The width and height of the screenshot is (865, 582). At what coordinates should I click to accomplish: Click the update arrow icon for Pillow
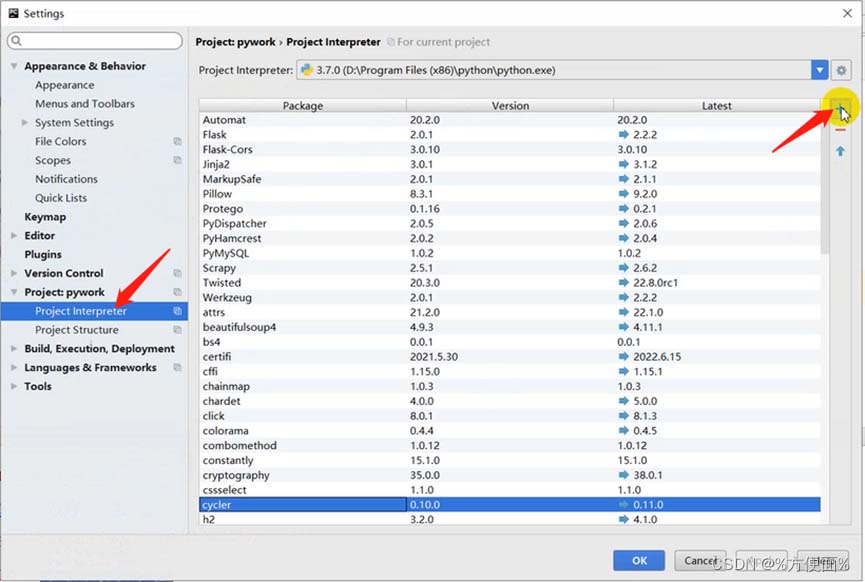623,194
